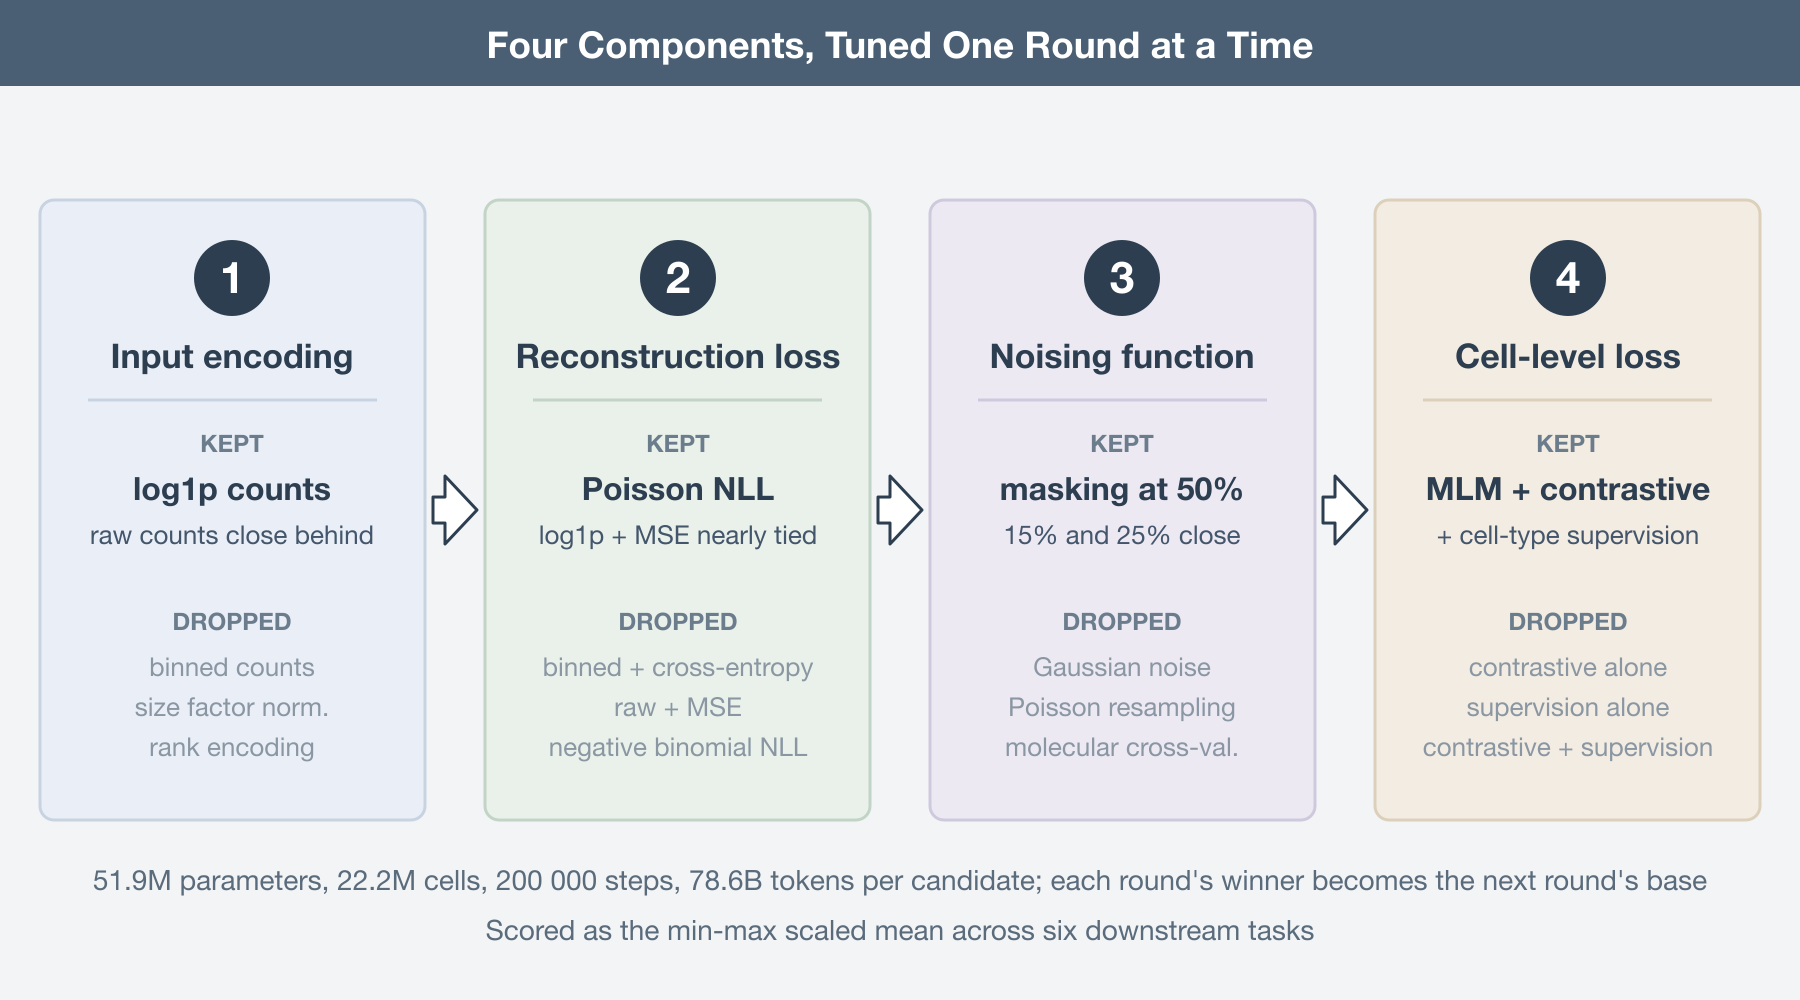Click negative binomial NLL dropped item
This screenshot has width=1800, height=1000.
(x=678, y=748)
